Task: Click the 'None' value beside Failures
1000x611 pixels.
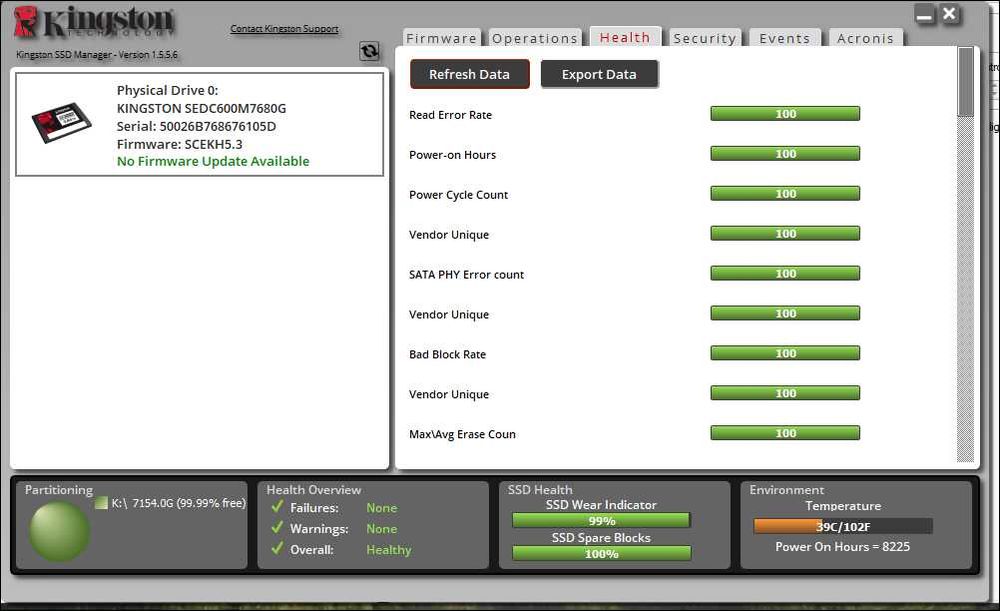Action: [381, 508]
